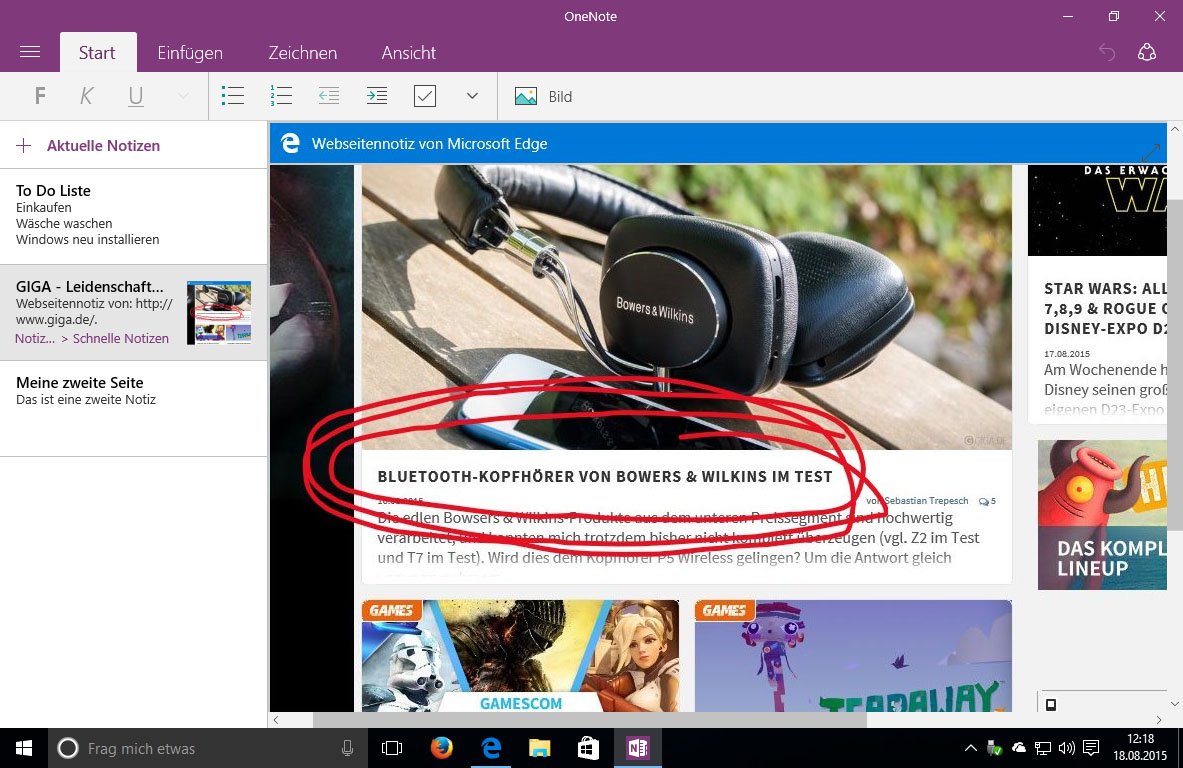This screenshot has height=768, width=1183.
Task: Click the Tearaway games image tile
Action: [x=853, y=656]
